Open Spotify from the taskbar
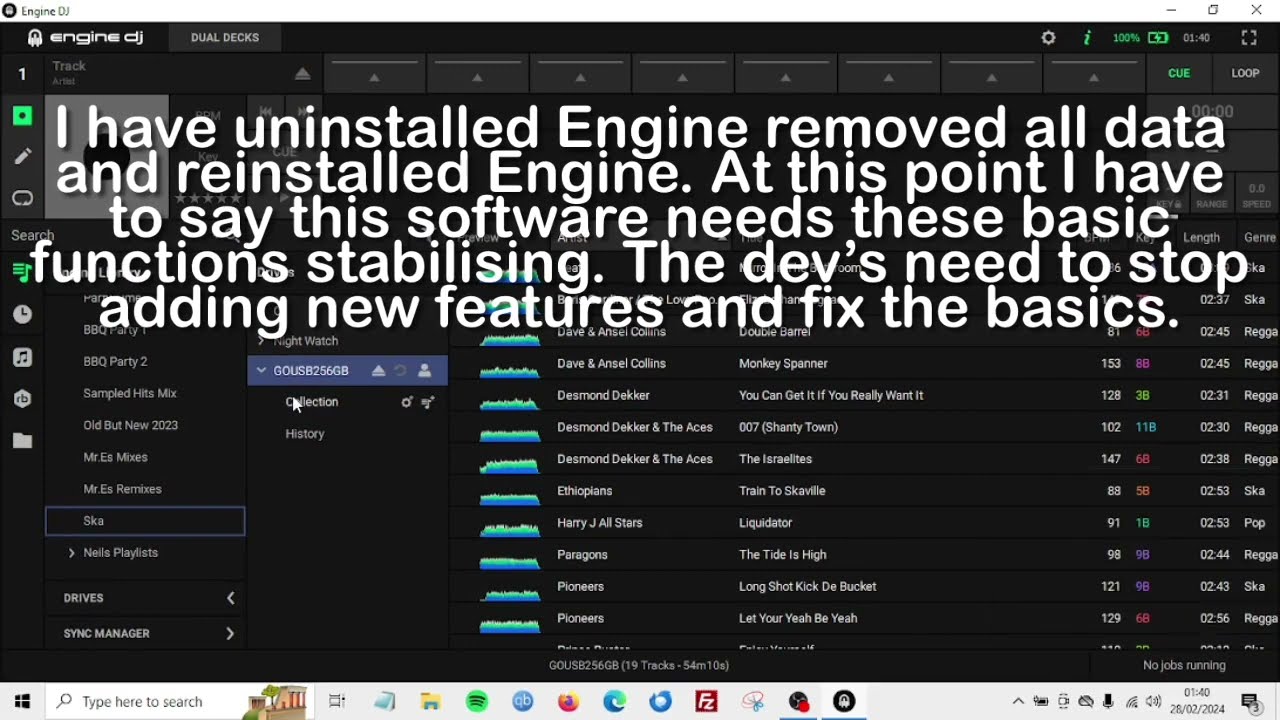 point(477,701)
